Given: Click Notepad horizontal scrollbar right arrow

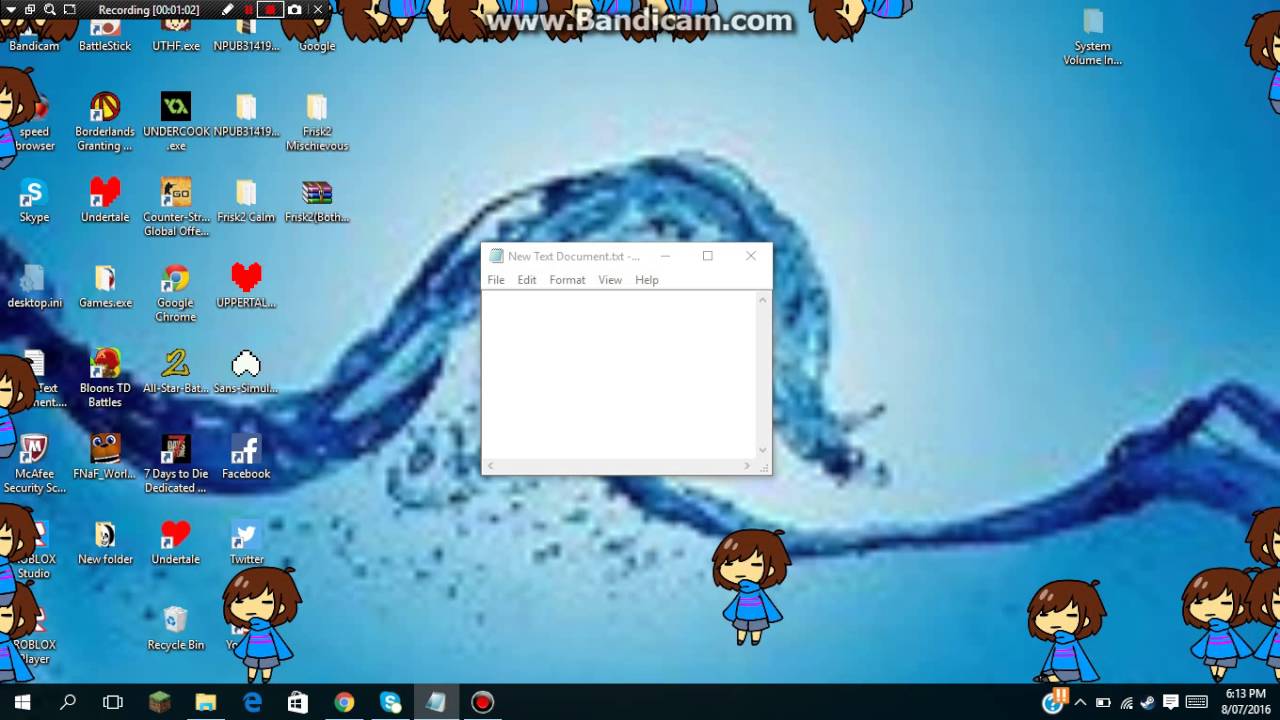Looking at the screenshot, I should [x=747, y=466].
